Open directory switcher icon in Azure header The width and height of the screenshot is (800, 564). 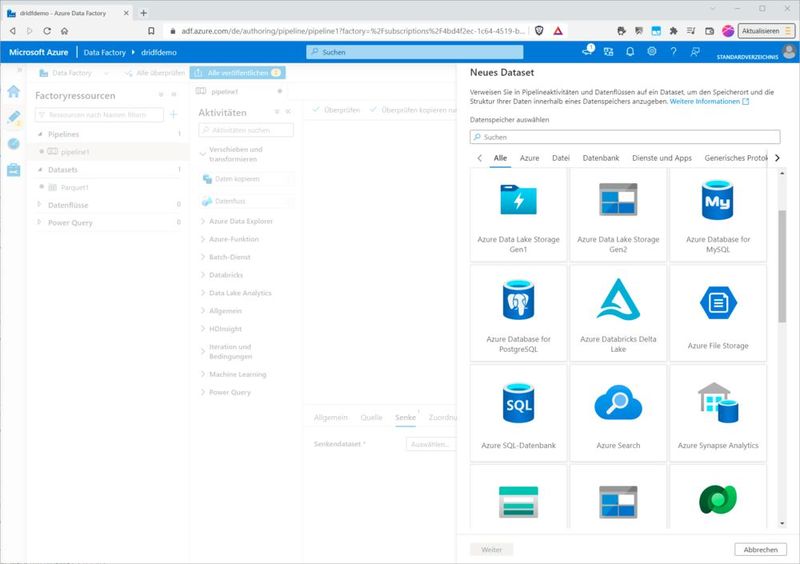608,52
